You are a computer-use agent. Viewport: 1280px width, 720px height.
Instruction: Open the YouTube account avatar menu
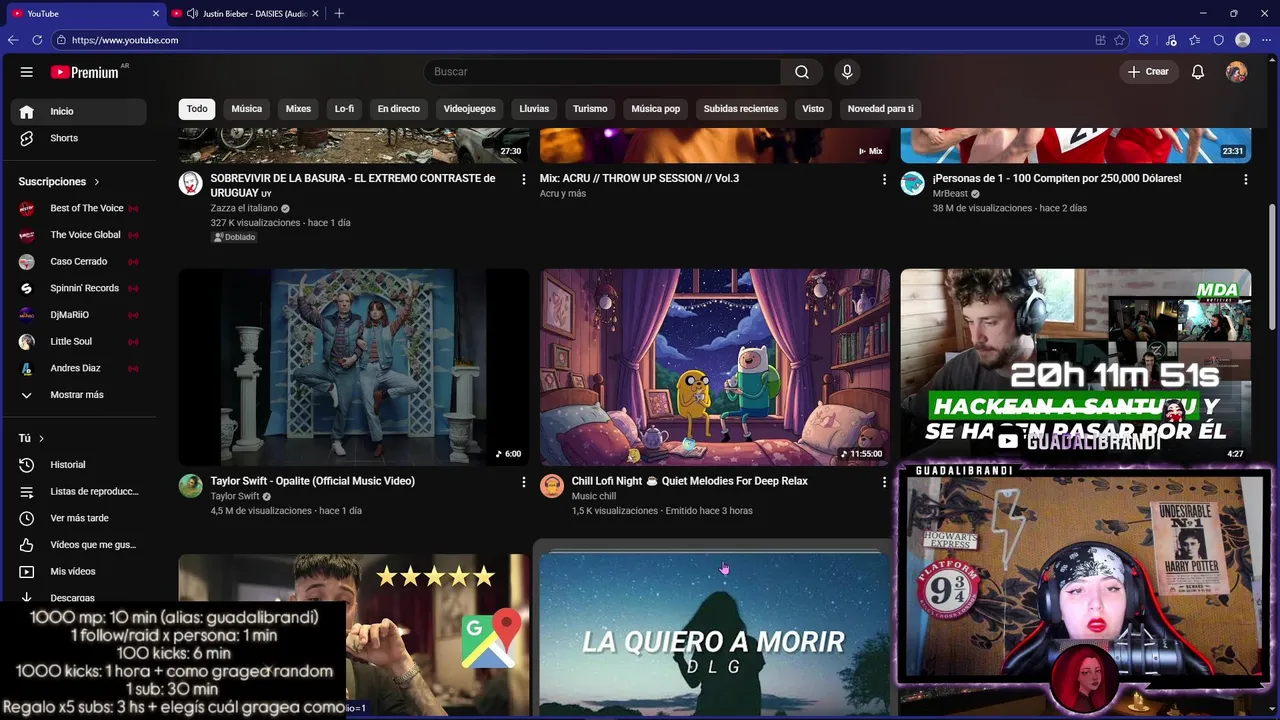tap(1237, 72)
